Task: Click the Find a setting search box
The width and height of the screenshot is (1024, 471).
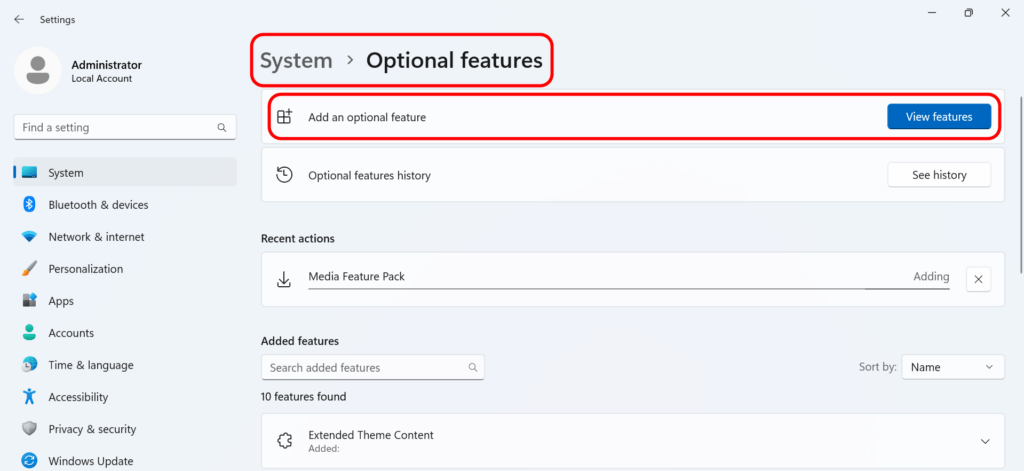Action: 125,127
